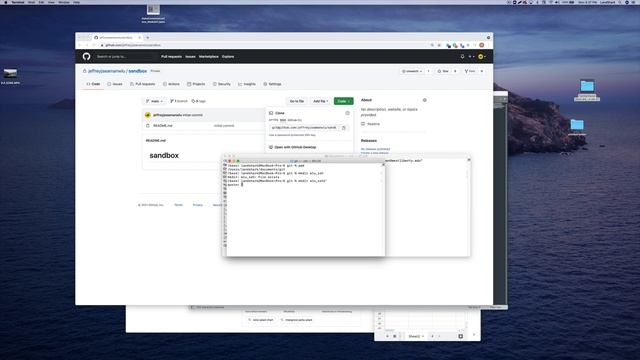This screenshot has width=640, height=360.
Task: Click the Sheet1 tab in spreadsheet window
Action: click(416, 336)
